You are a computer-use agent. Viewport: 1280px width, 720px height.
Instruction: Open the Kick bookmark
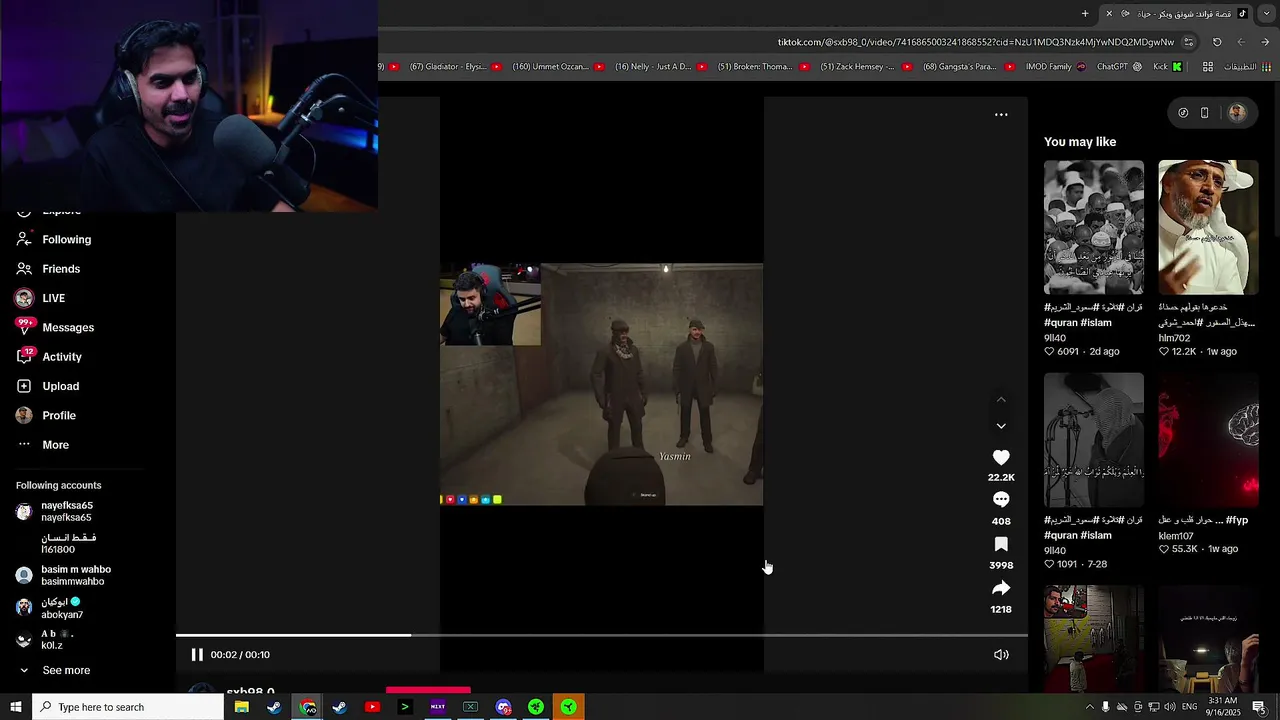[x=1168, y=67]
